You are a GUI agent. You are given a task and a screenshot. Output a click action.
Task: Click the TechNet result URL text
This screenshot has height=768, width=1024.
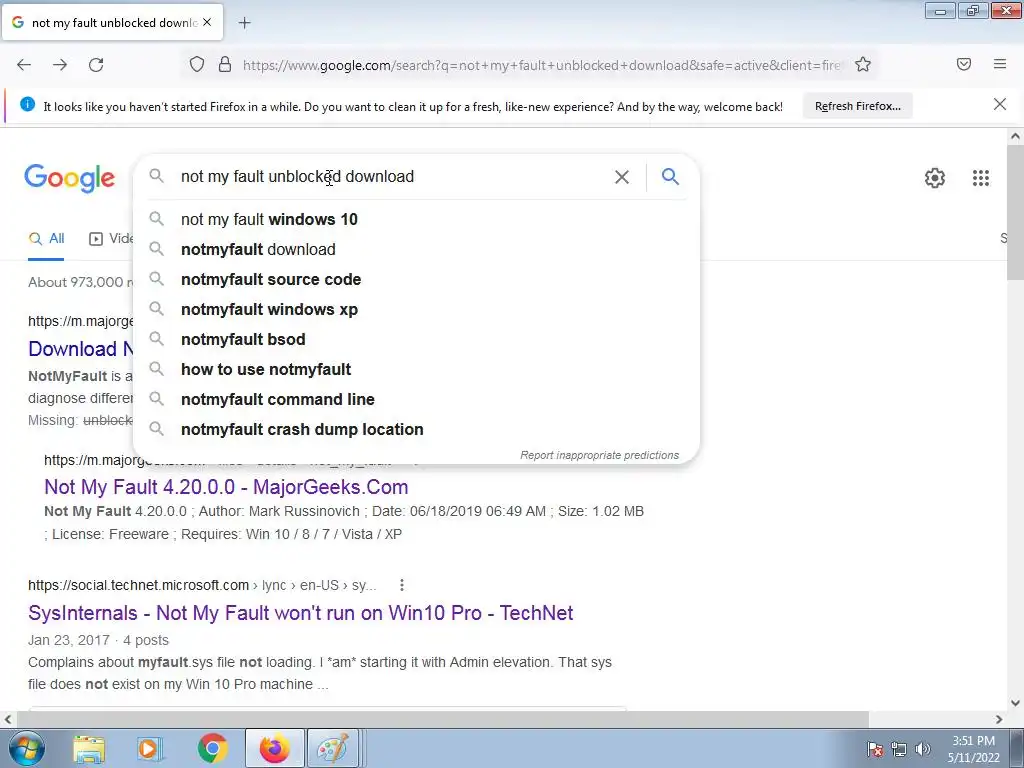click(x=202, y=585)
